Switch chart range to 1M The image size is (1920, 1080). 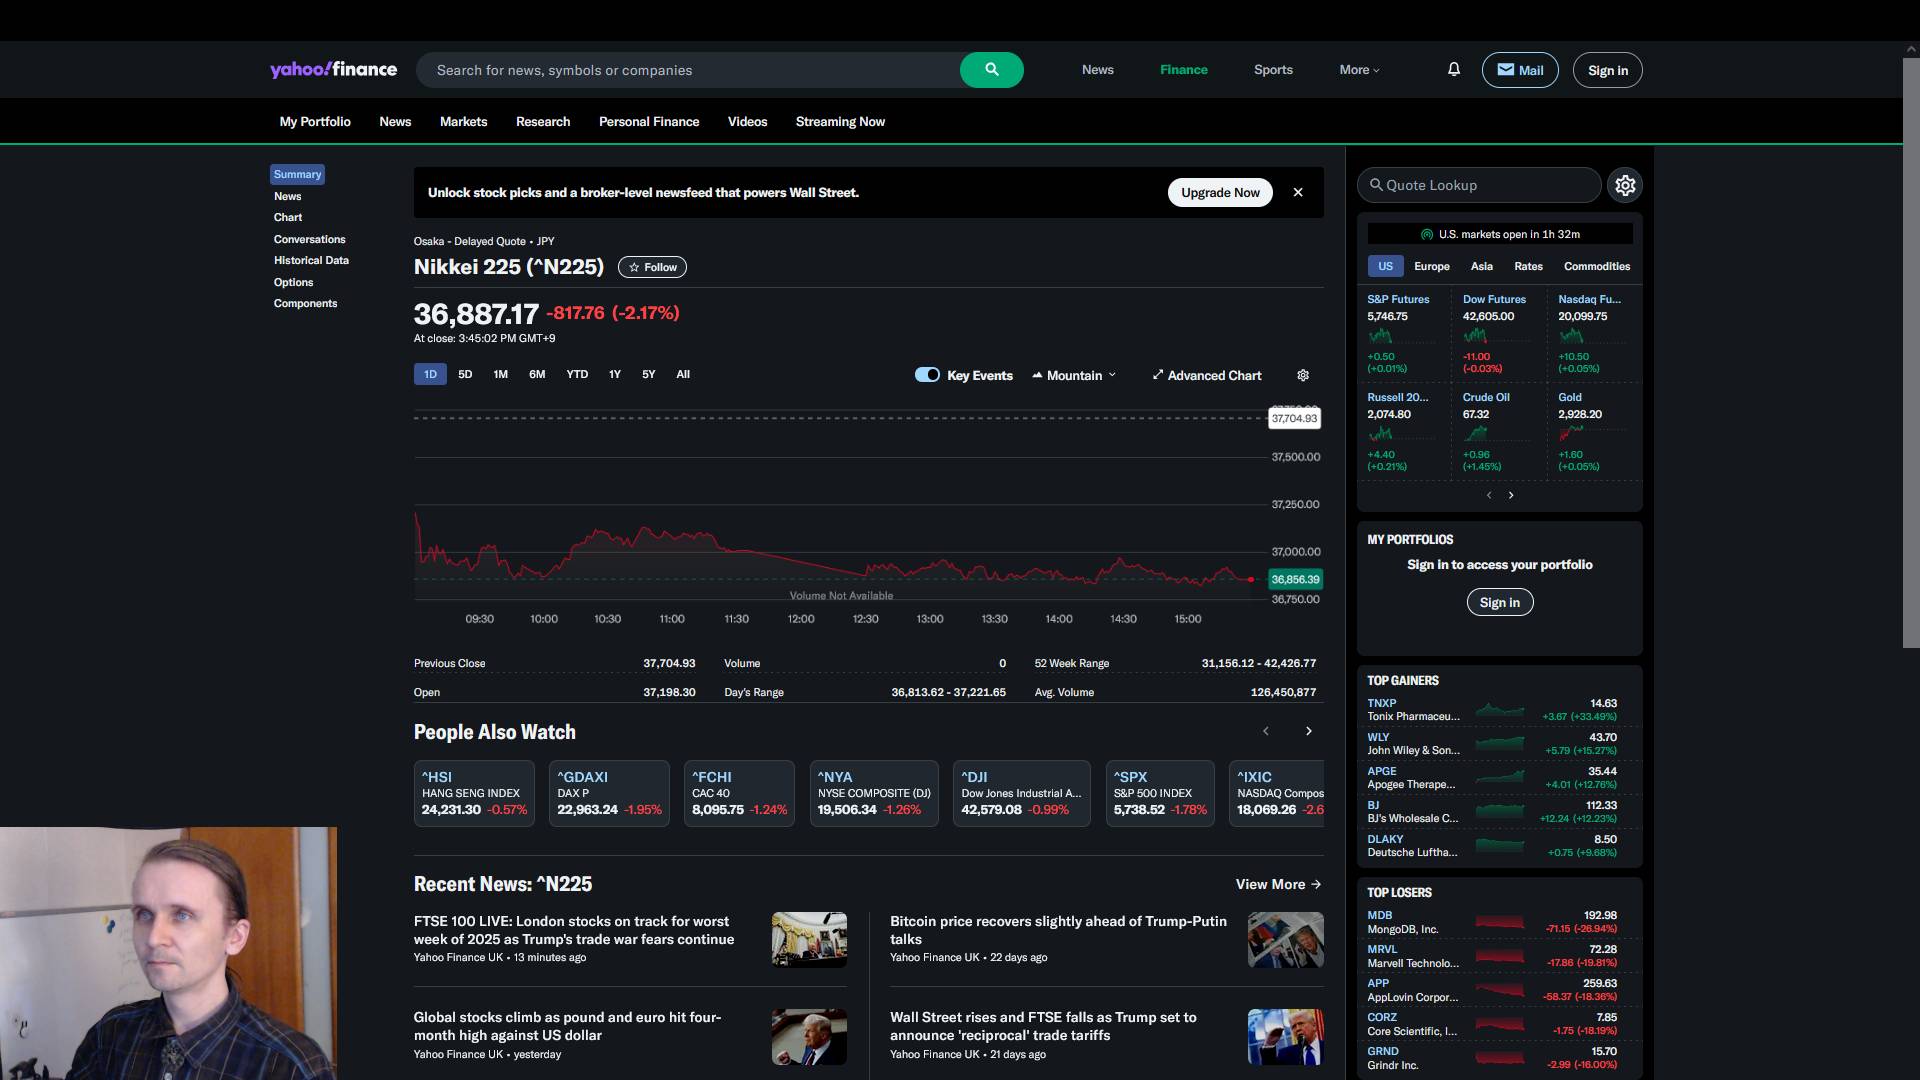pos(500,374)
